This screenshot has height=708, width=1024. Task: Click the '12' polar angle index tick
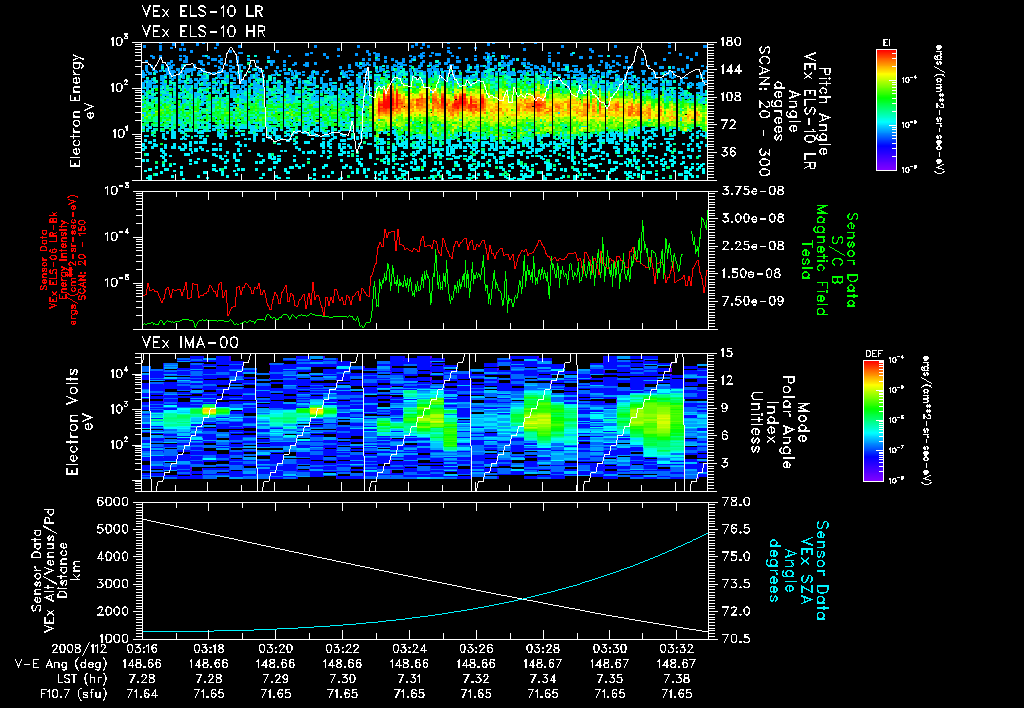(x=726, y=380)
